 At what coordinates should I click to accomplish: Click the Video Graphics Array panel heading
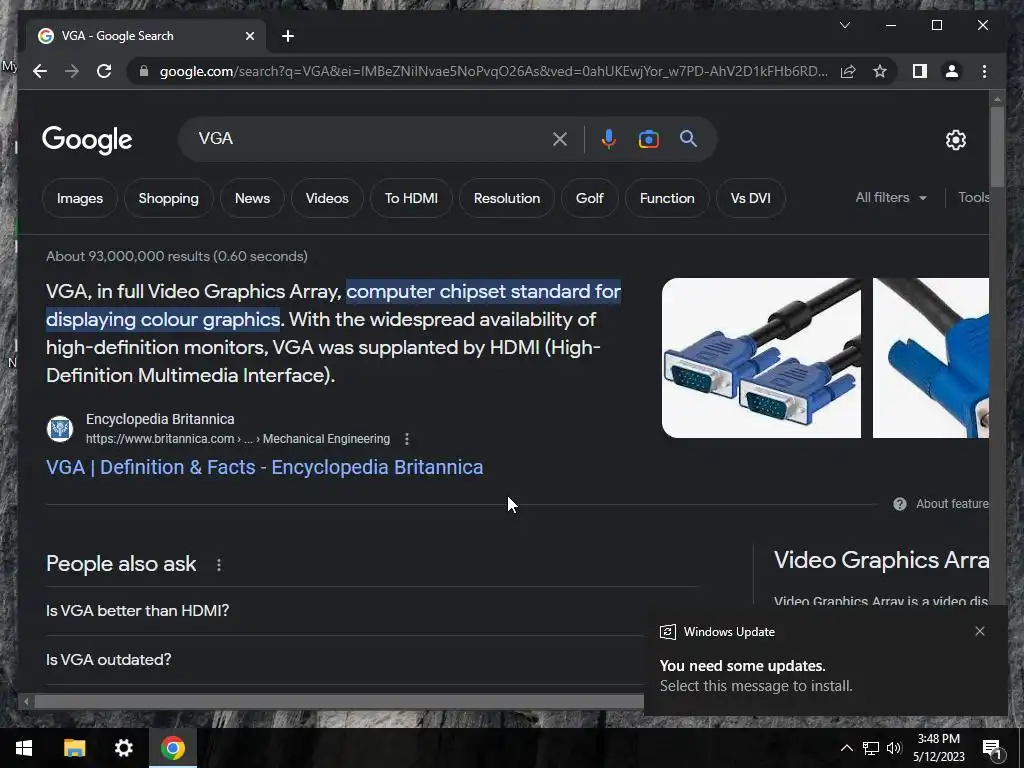tap(881, 560)
